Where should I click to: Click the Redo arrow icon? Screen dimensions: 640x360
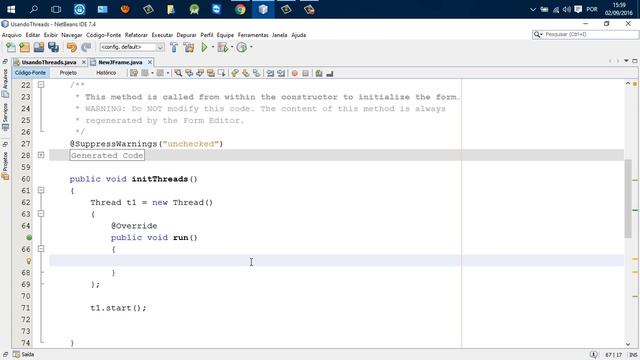tap(86, 47)
